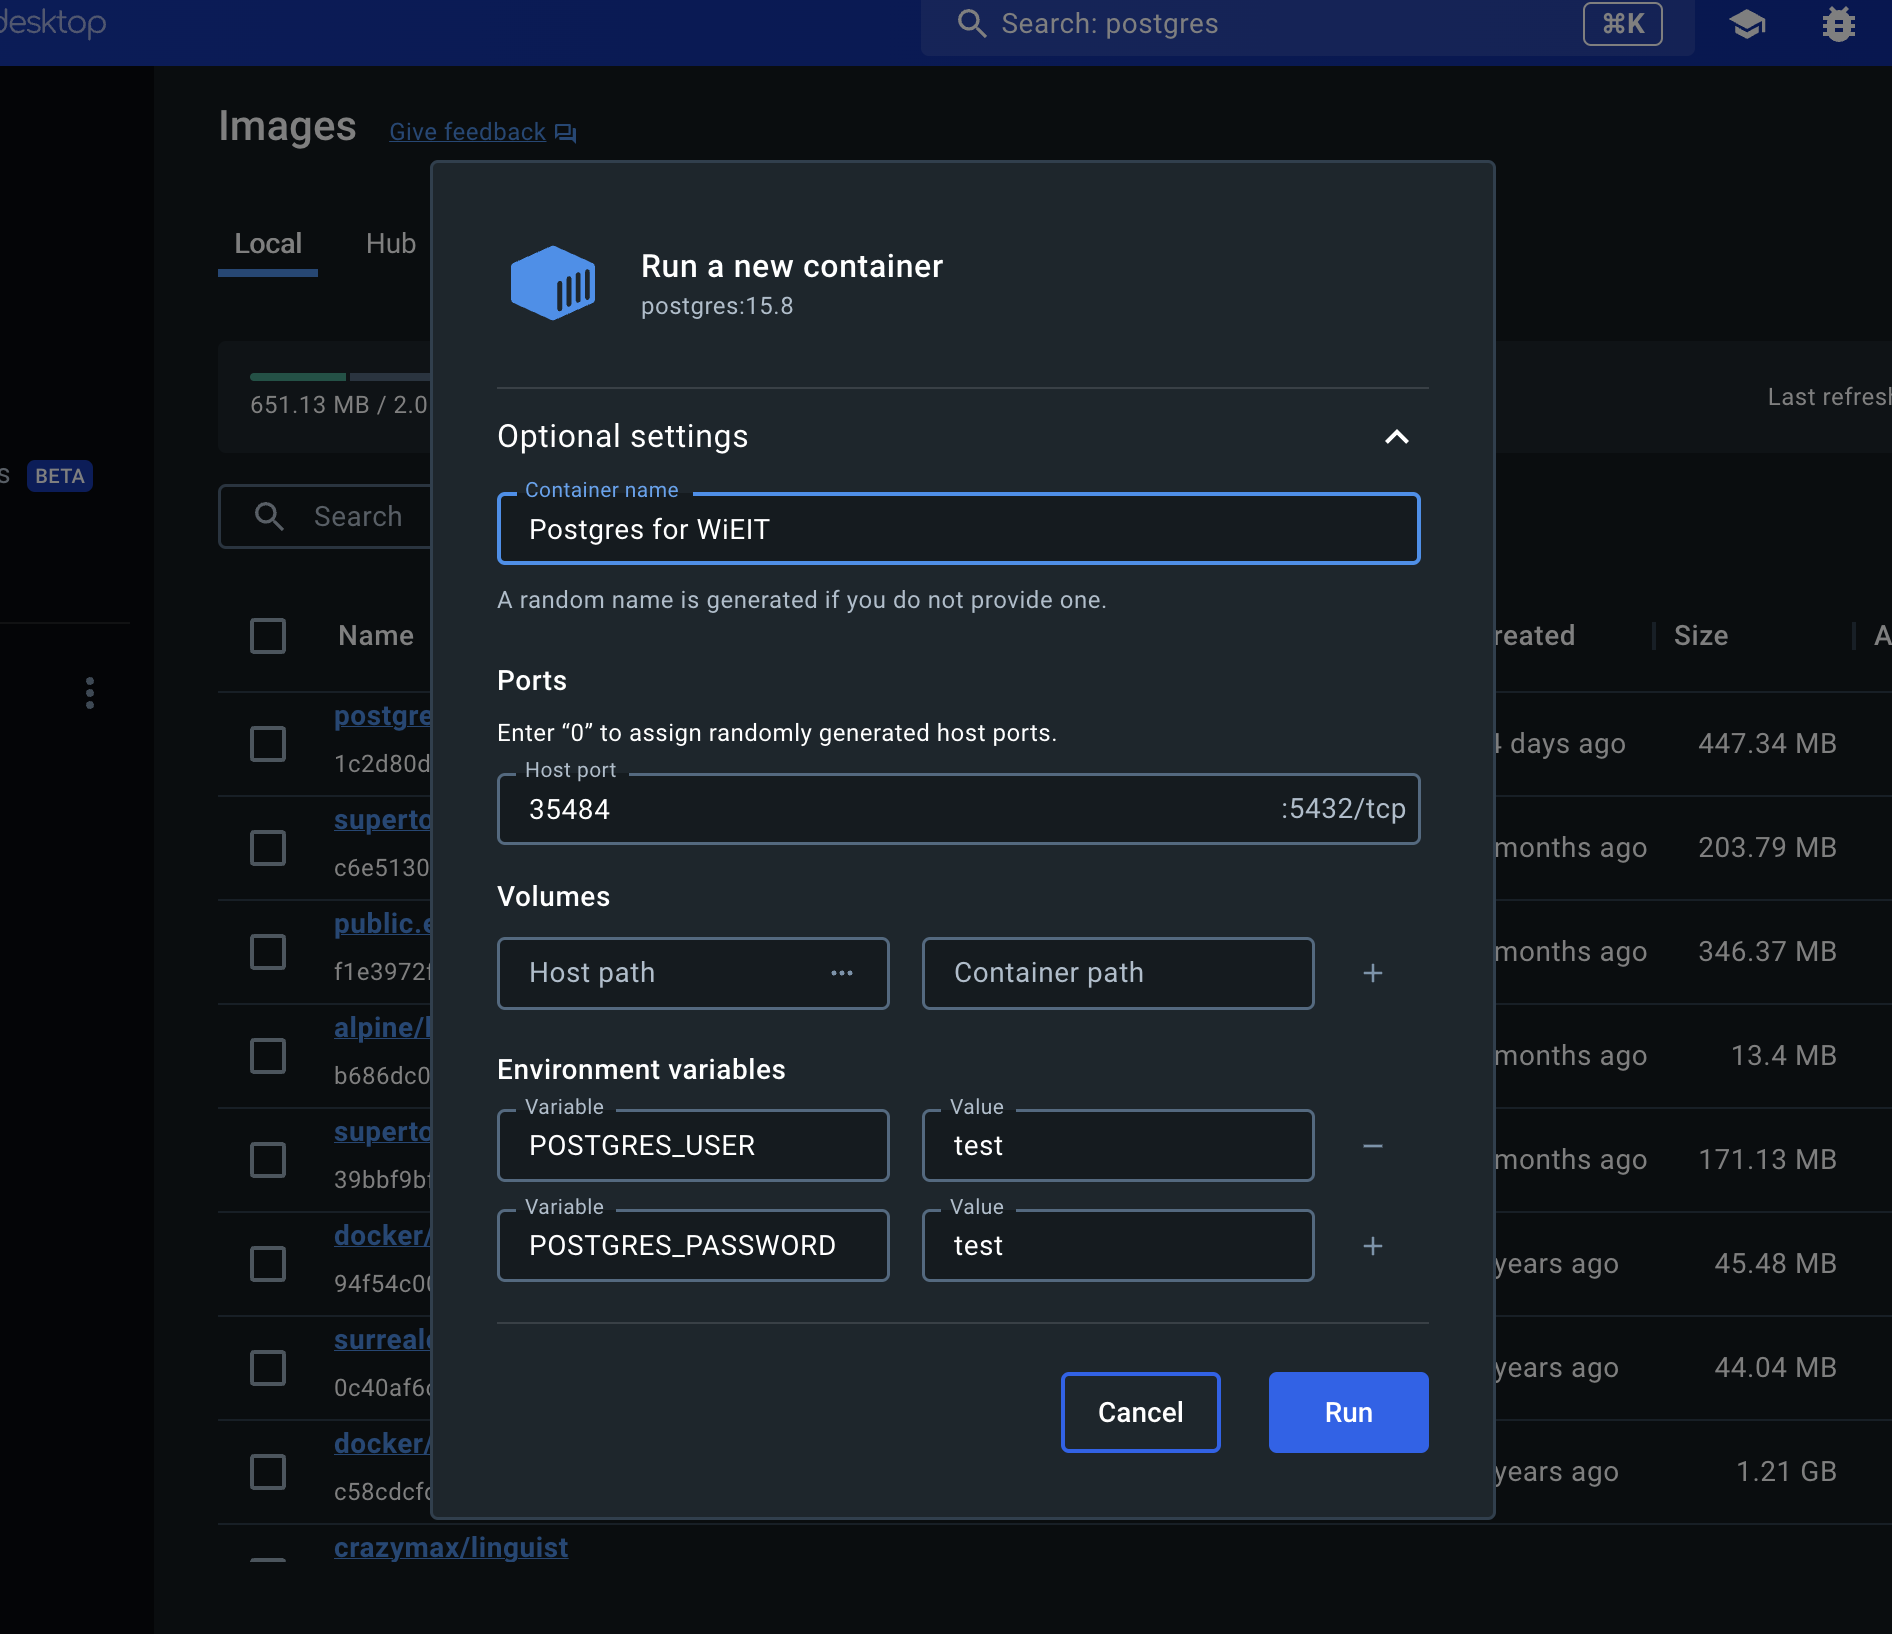1892x1634 pixels.
Task: Edit the POSTGRES_USER value field
Action: point(1118,1146)
